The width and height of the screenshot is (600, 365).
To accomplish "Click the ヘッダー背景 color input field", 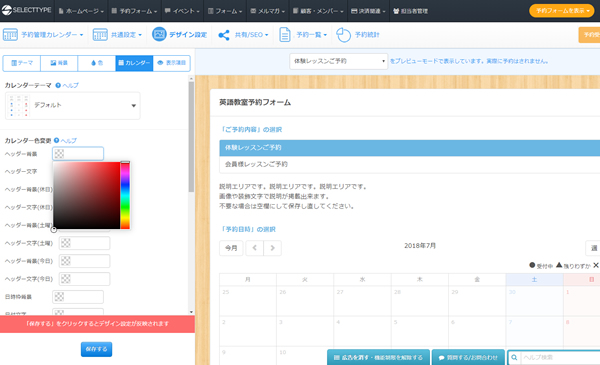I will point(78,154).
